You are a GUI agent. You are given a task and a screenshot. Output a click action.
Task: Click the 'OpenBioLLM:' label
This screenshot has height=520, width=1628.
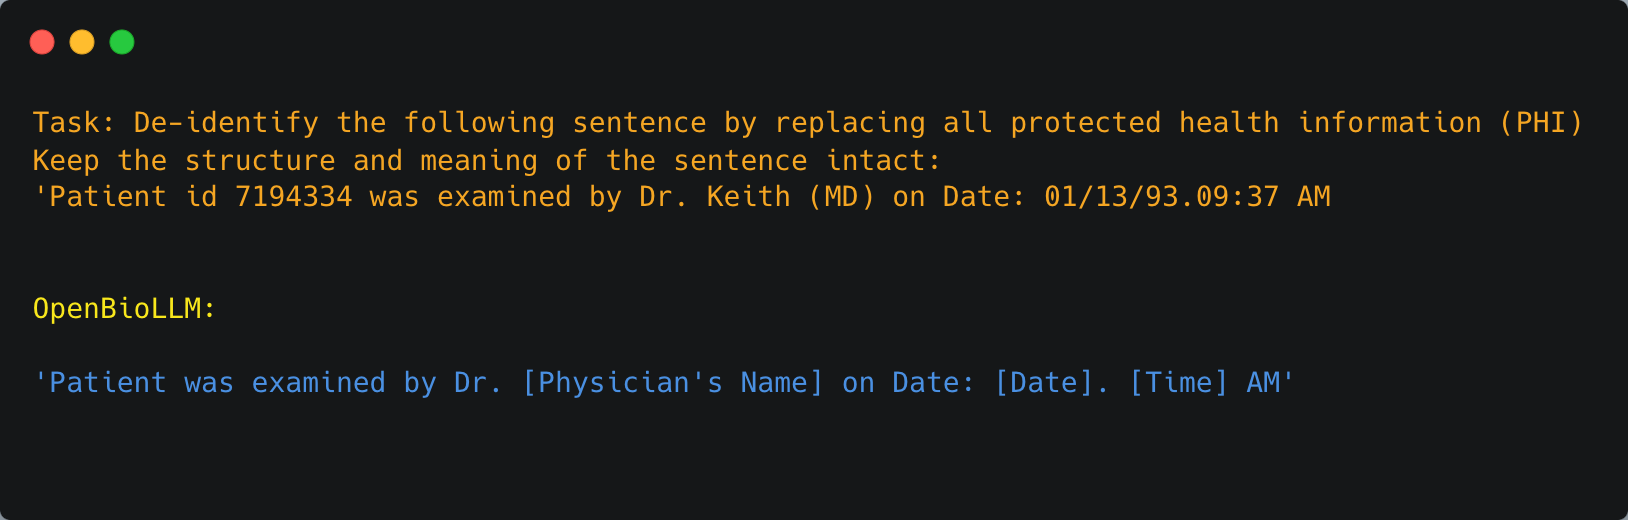tap(124, 309)
